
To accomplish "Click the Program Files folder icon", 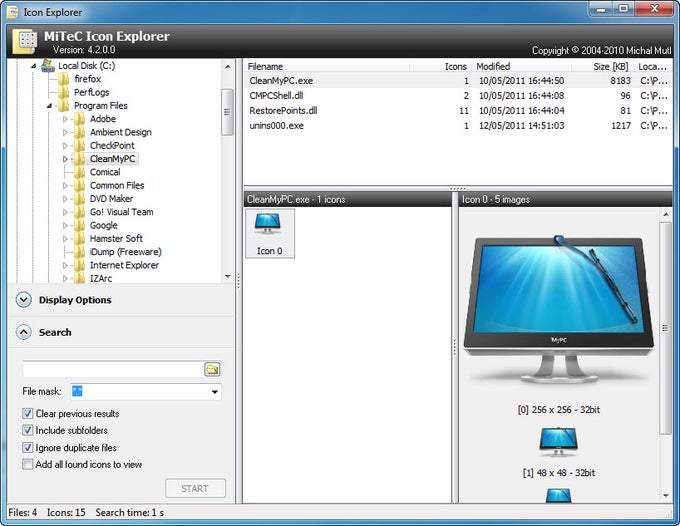I will [64, 106].
